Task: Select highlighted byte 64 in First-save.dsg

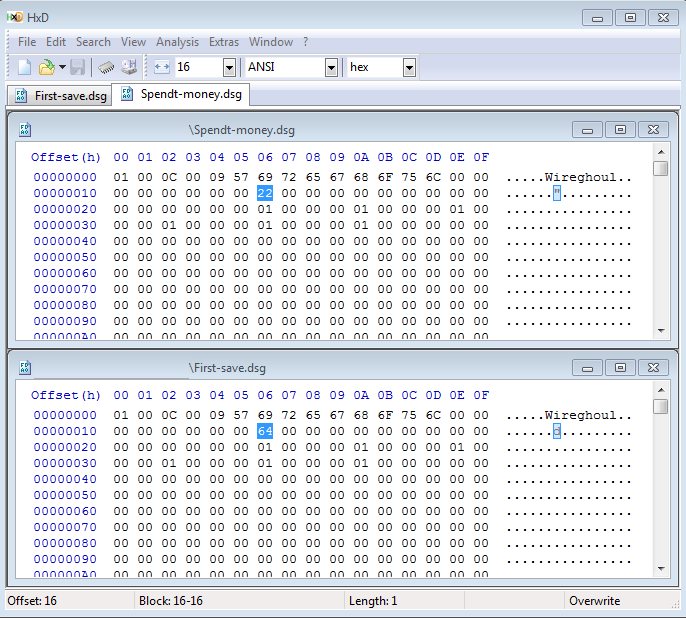Action: tap(265, 431)
